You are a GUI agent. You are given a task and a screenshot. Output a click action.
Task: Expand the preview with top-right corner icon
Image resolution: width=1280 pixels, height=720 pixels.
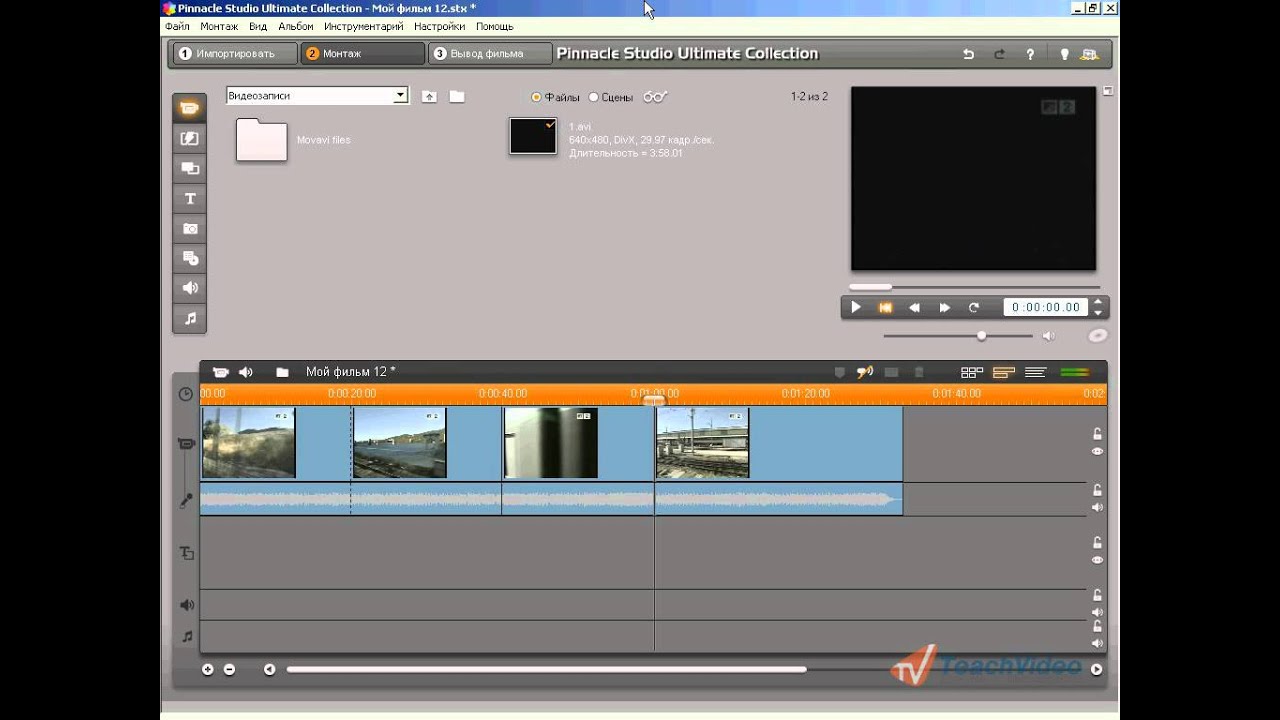click(x=1108, y=91)
